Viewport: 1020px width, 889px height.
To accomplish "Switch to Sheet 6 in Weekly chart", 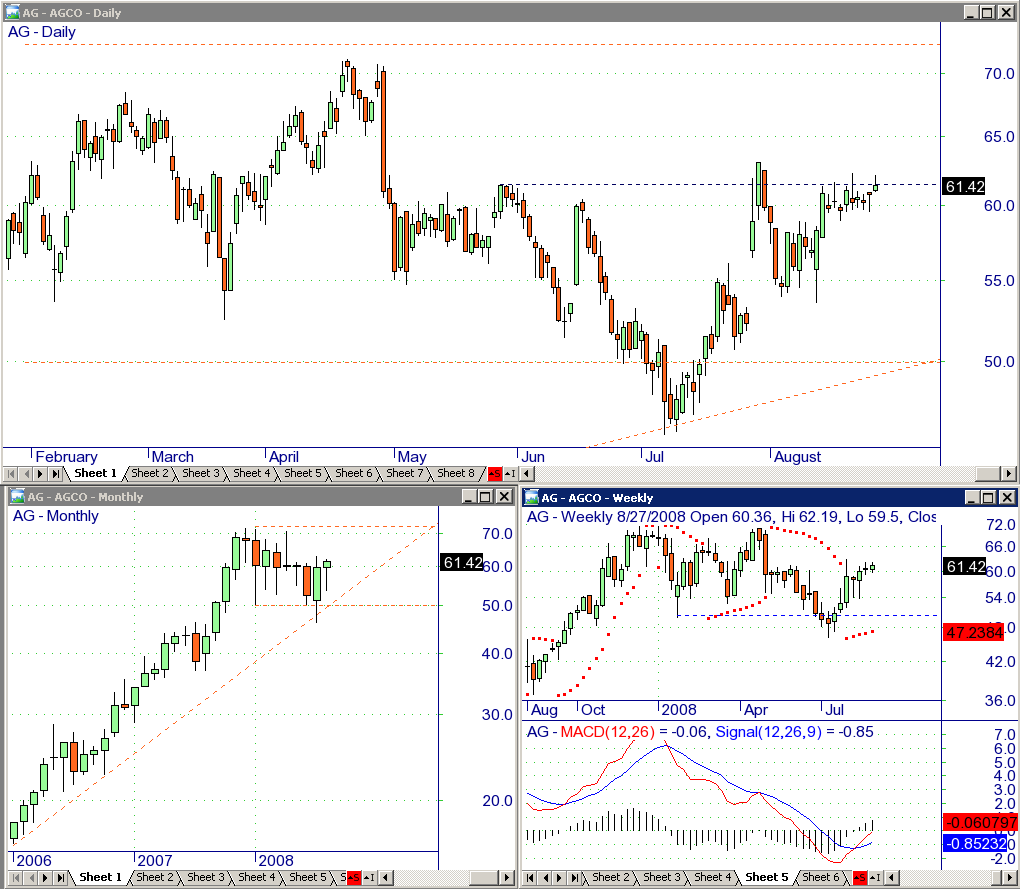I will tap(820, 877).
